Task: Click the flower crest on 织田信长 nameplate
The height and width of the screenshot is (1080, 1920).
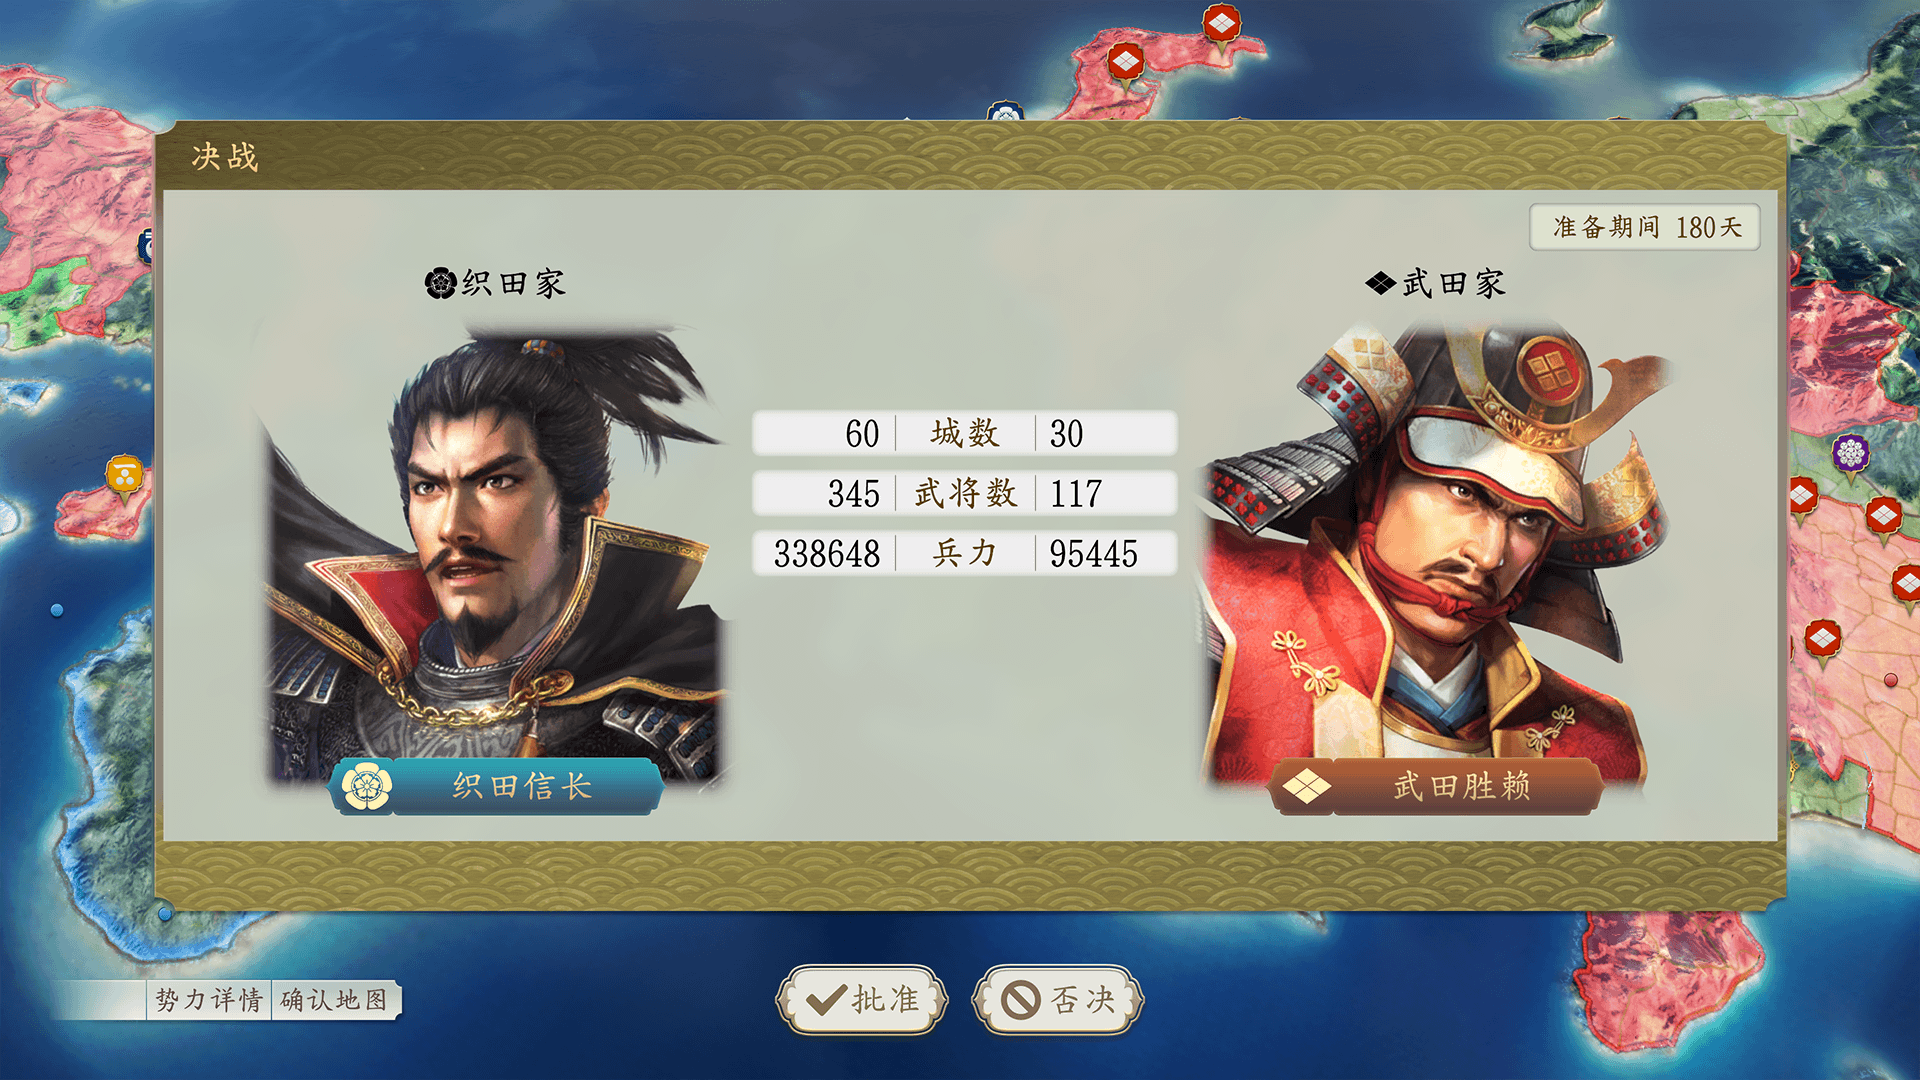Action: click(x=366, y=786)
